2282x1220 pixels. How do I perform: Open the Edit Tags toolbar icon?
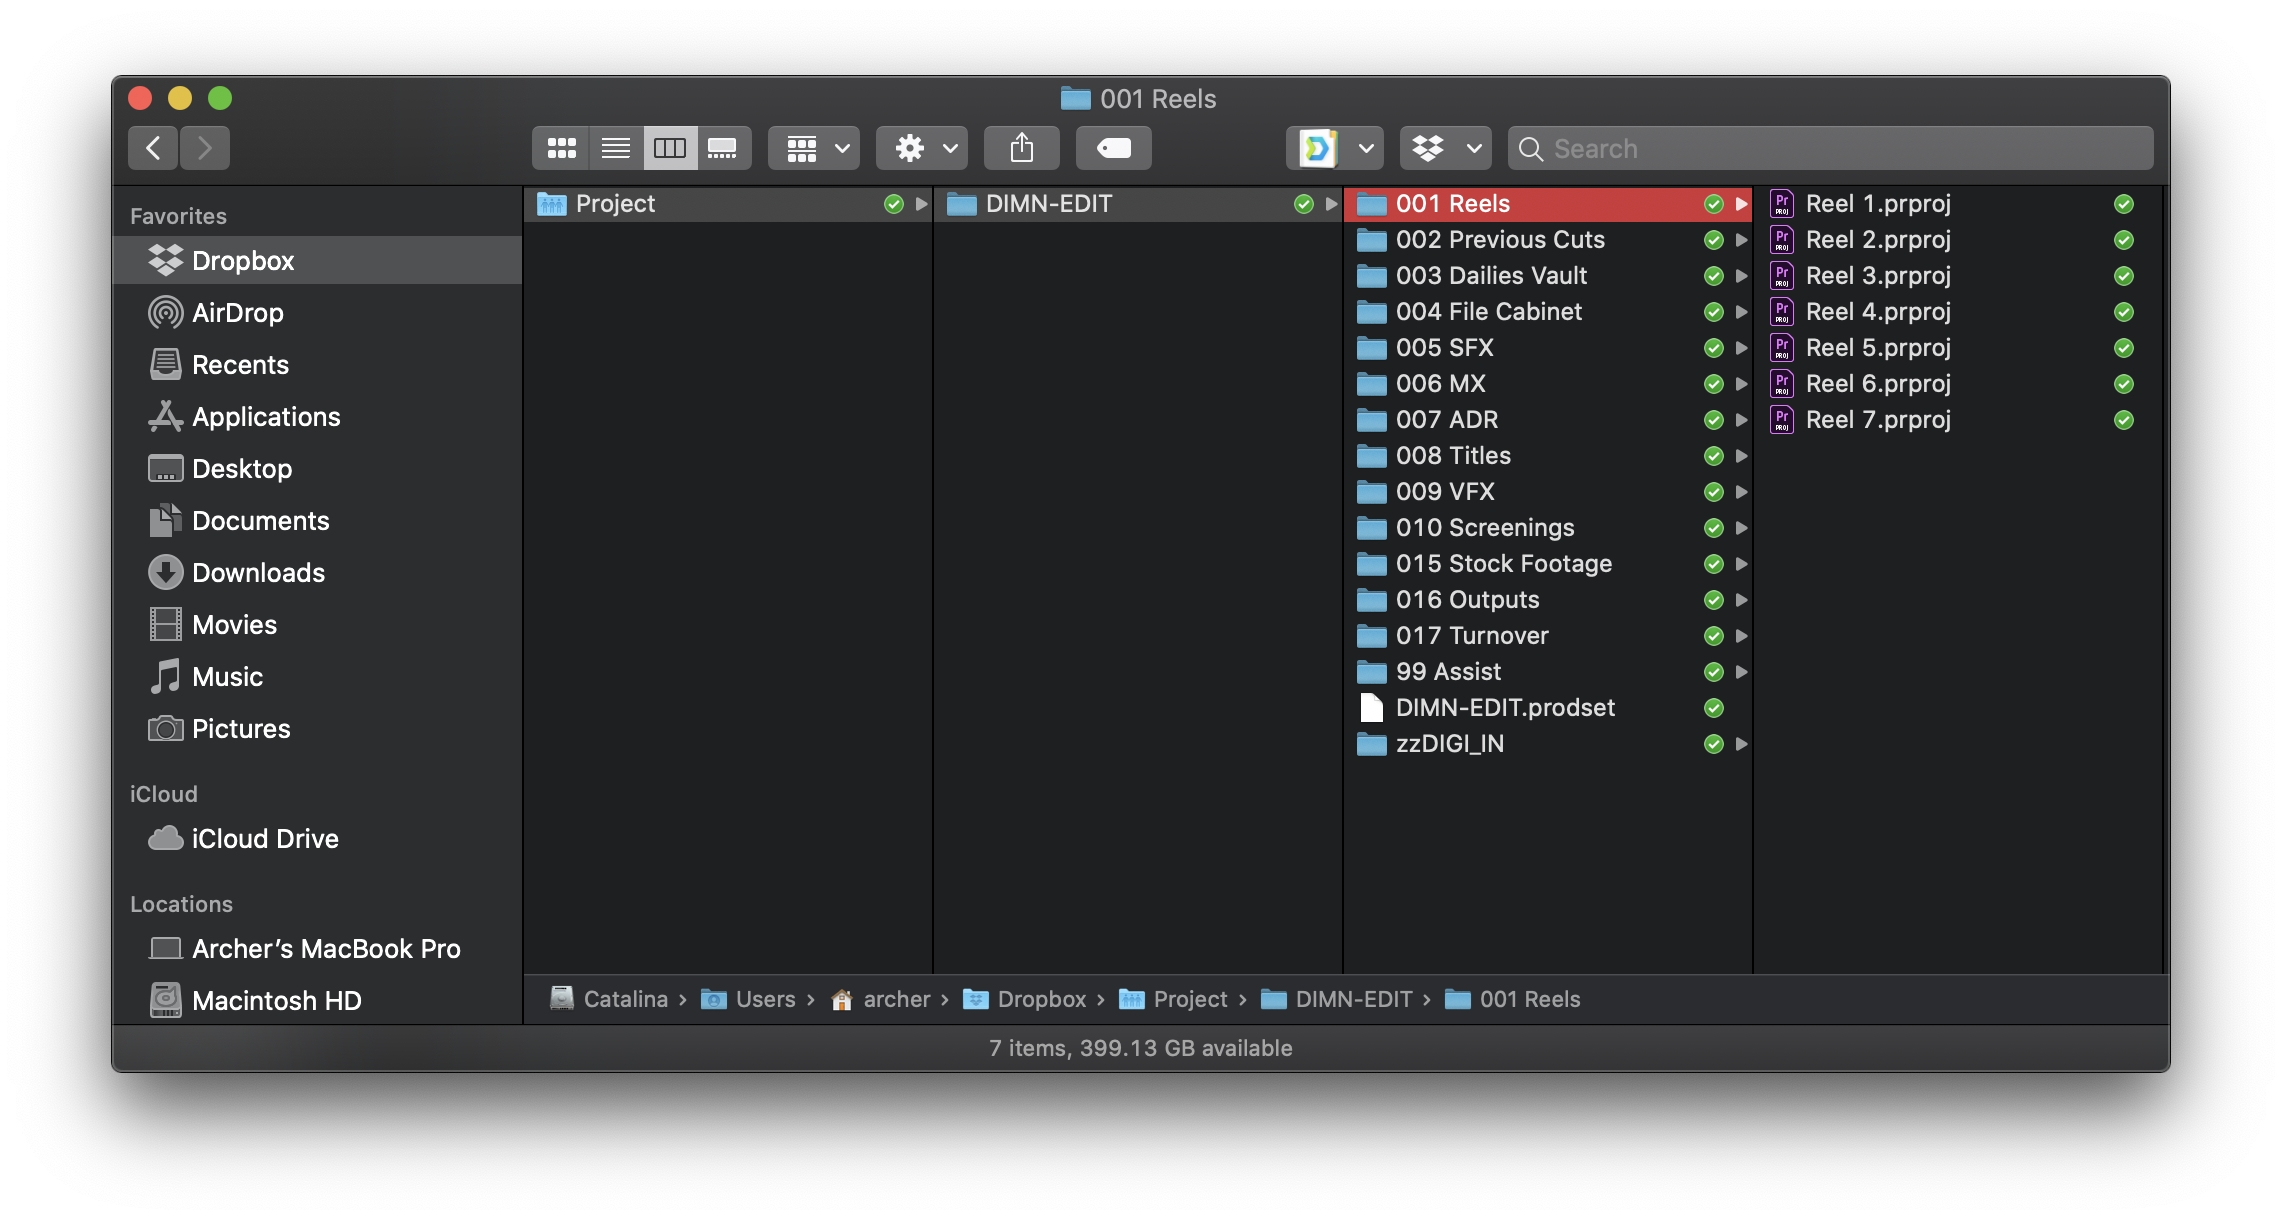[x=1112, y=147]
